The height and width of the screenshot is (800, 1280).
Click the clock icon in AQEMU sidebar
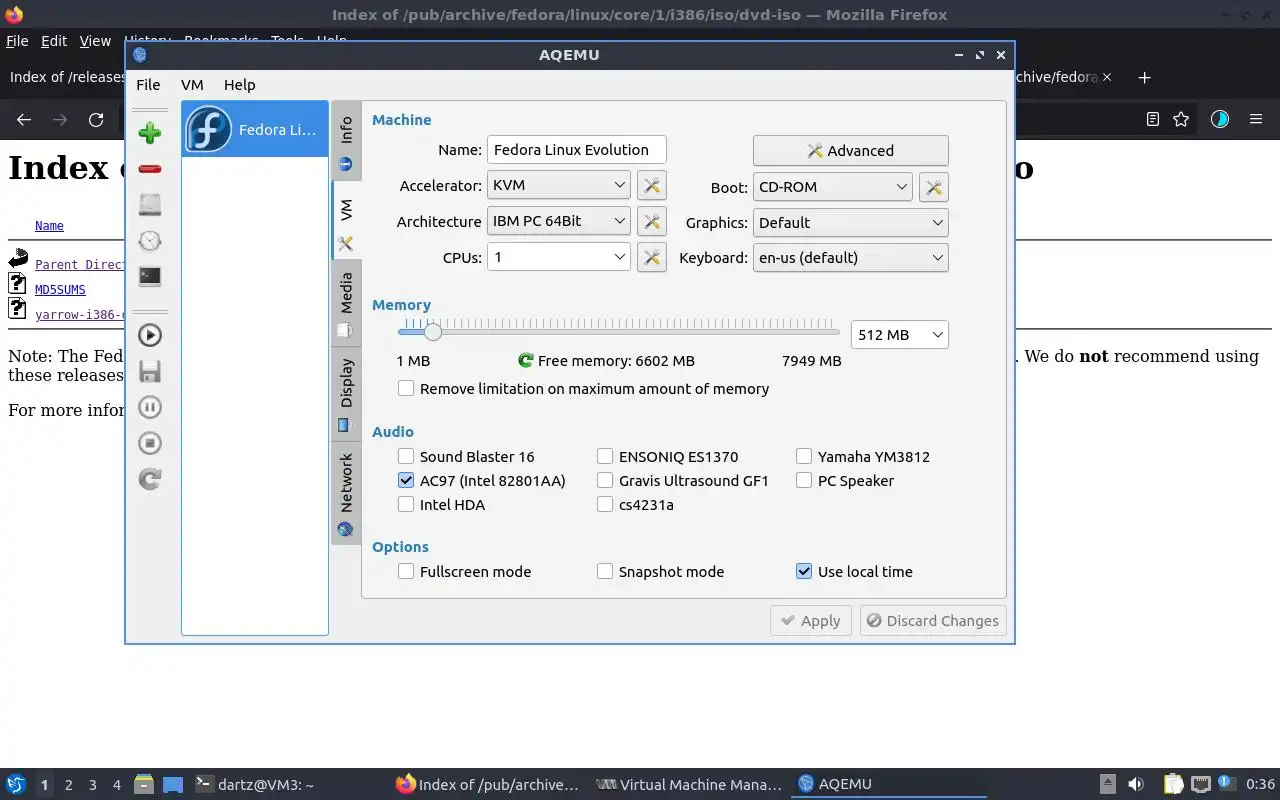pyautogui.click(x=150, y=241)
